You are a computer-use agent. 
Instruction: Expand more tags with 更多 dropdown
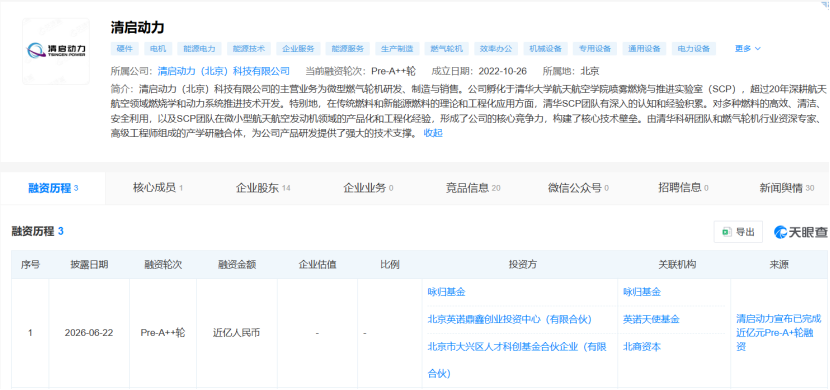[x=747, y=49]
